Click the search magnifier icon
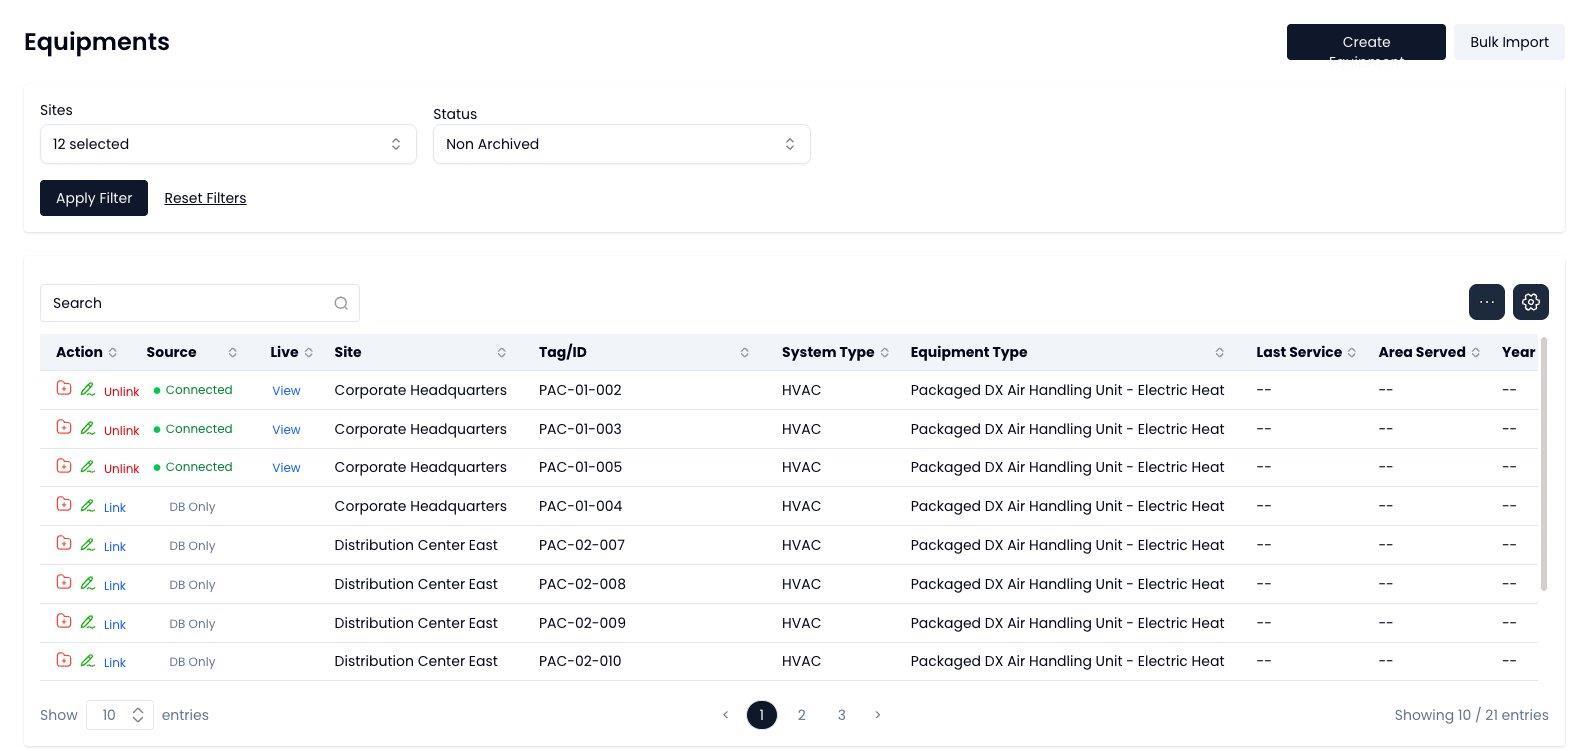 [341, 303]
